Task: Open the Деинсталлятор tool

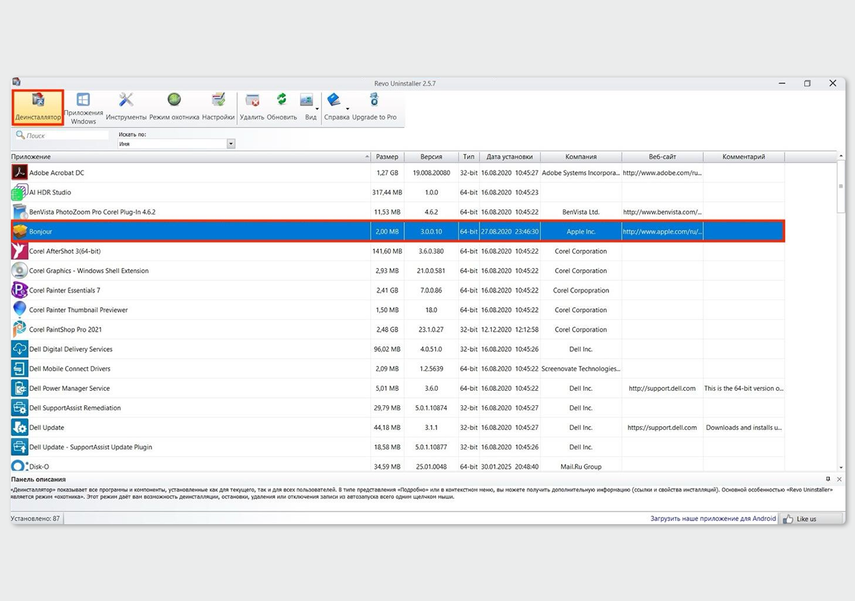Action: tap(38, 107)
